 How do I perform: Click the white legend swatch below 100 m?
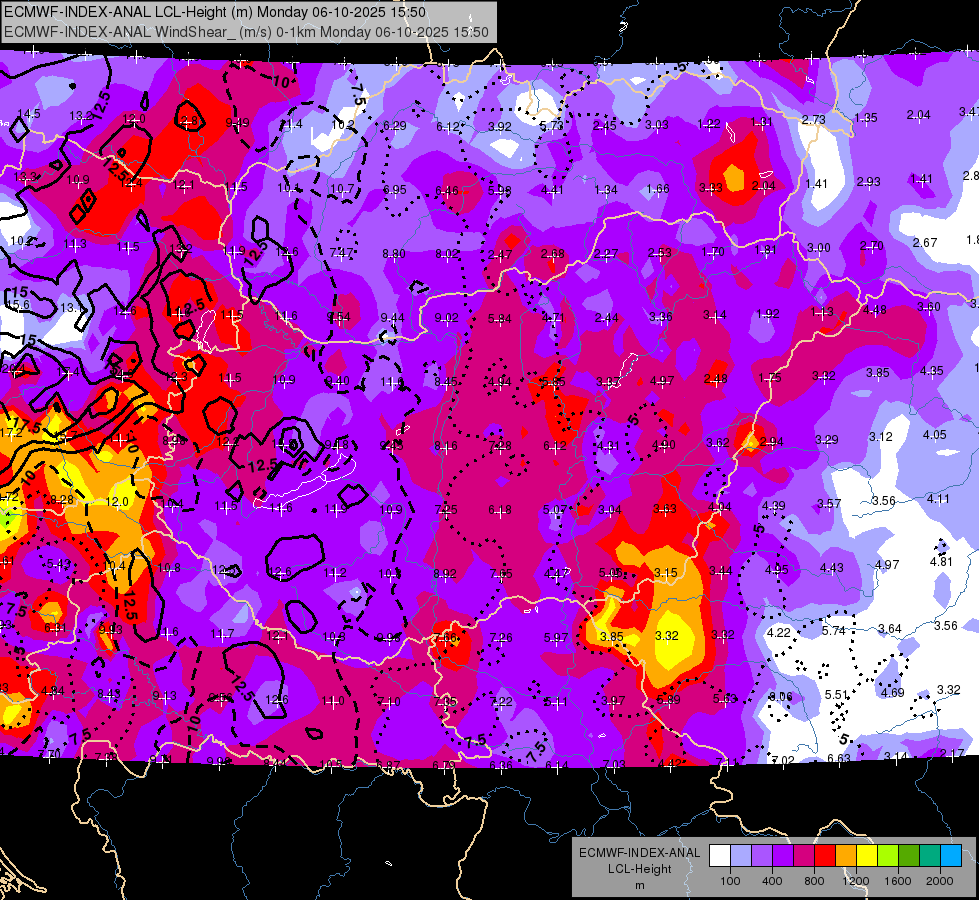click(x=720, y=856)
